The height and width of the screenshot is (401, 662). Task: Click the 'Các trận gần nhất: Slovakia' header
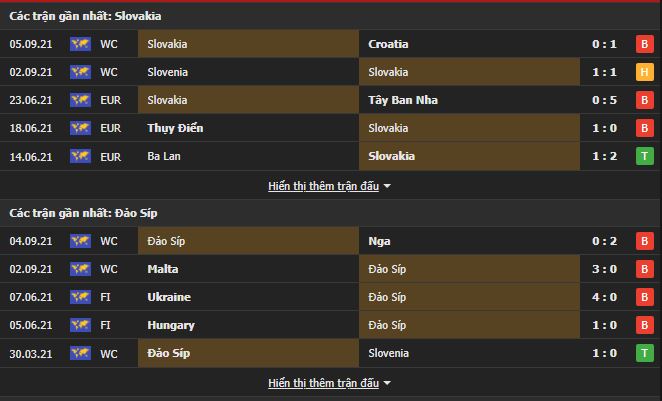coord(85,16)
